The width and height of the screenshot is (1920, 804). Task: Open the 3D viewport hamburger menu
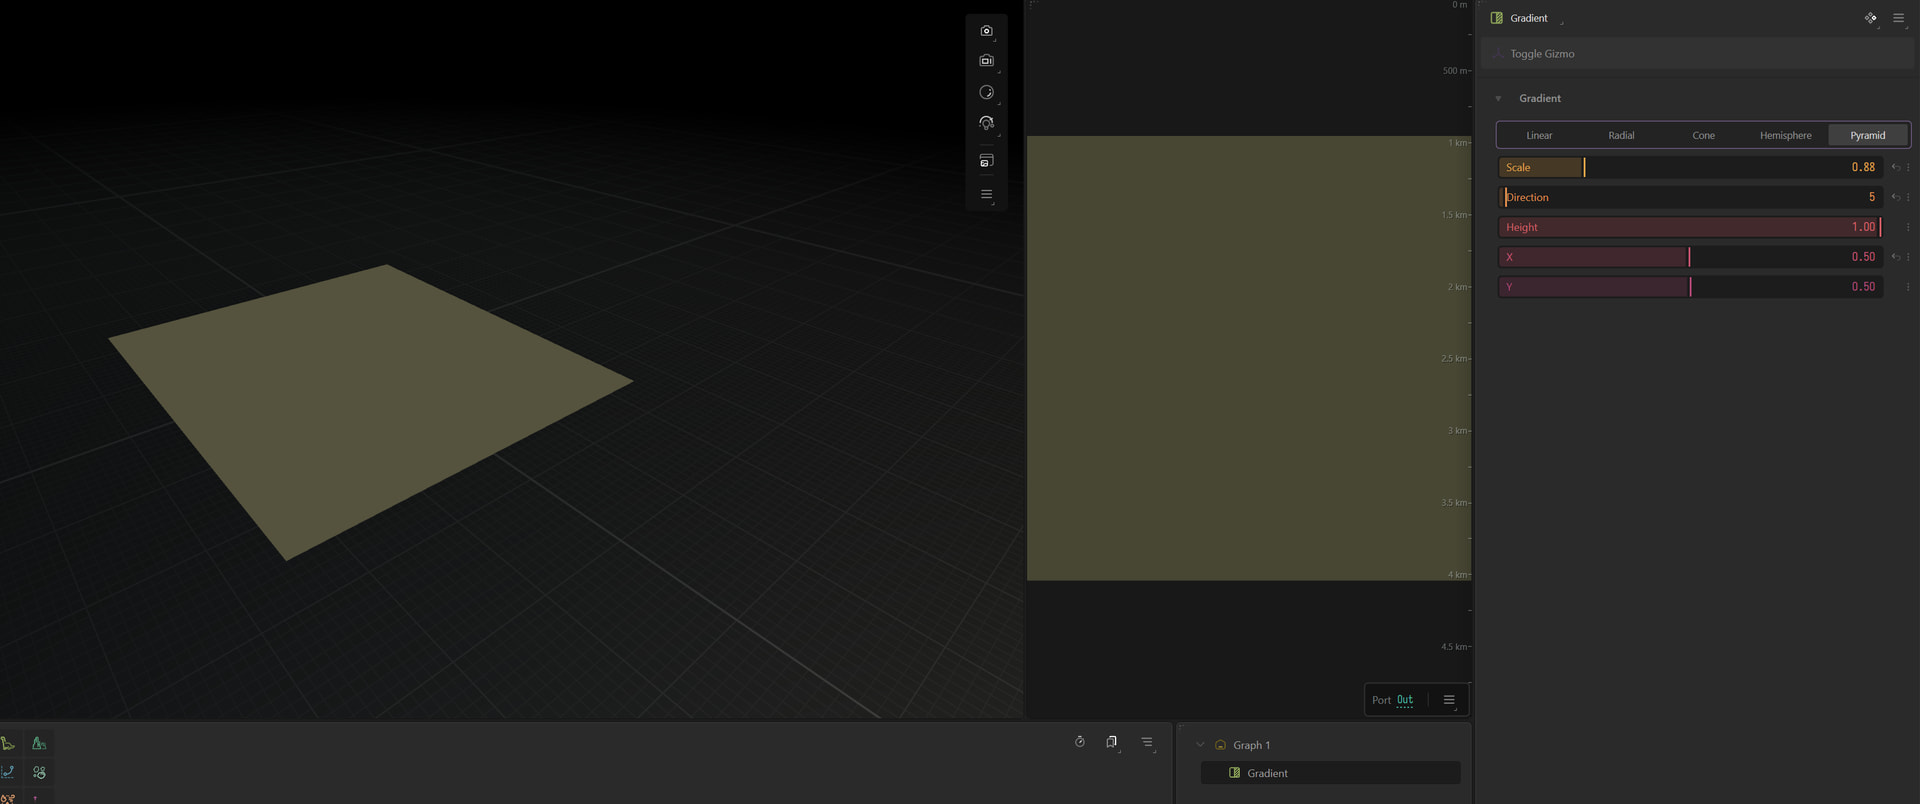click(x=986, y=194)
